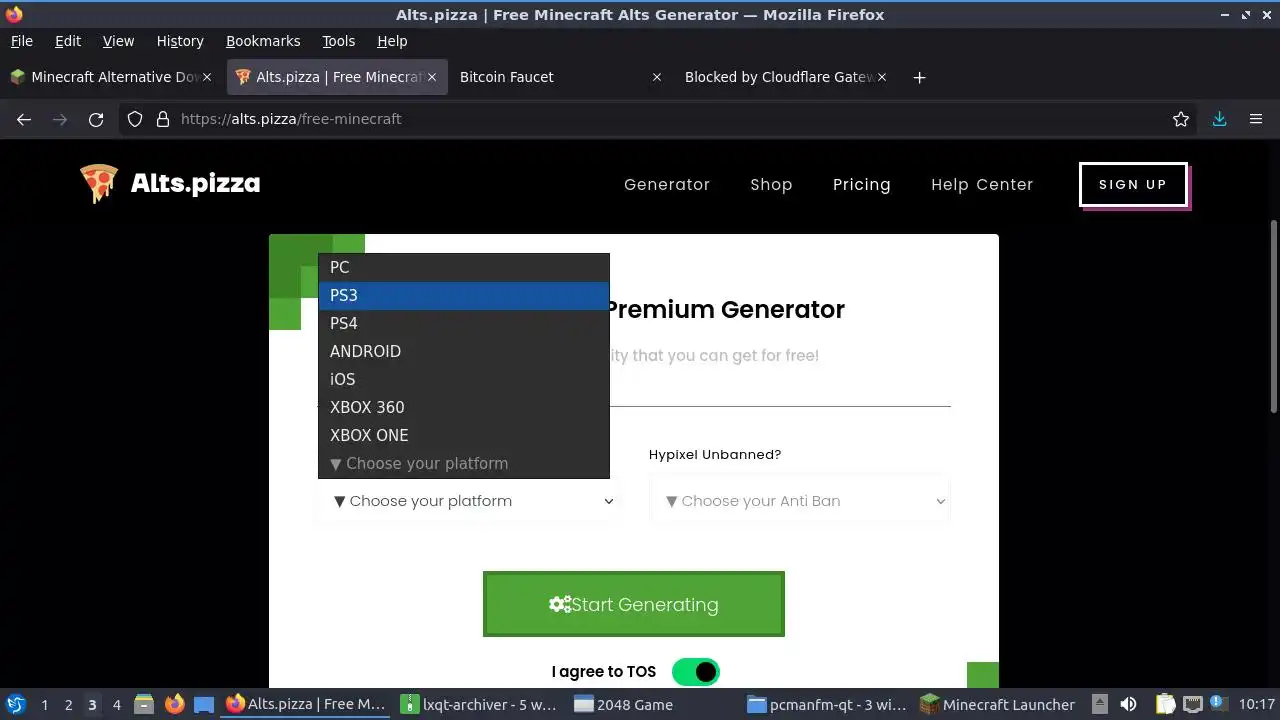The width and height of the screenshot is (1280, 720).
Task: Open the volume speaker icon in tray
Action: pos(1128,704)
